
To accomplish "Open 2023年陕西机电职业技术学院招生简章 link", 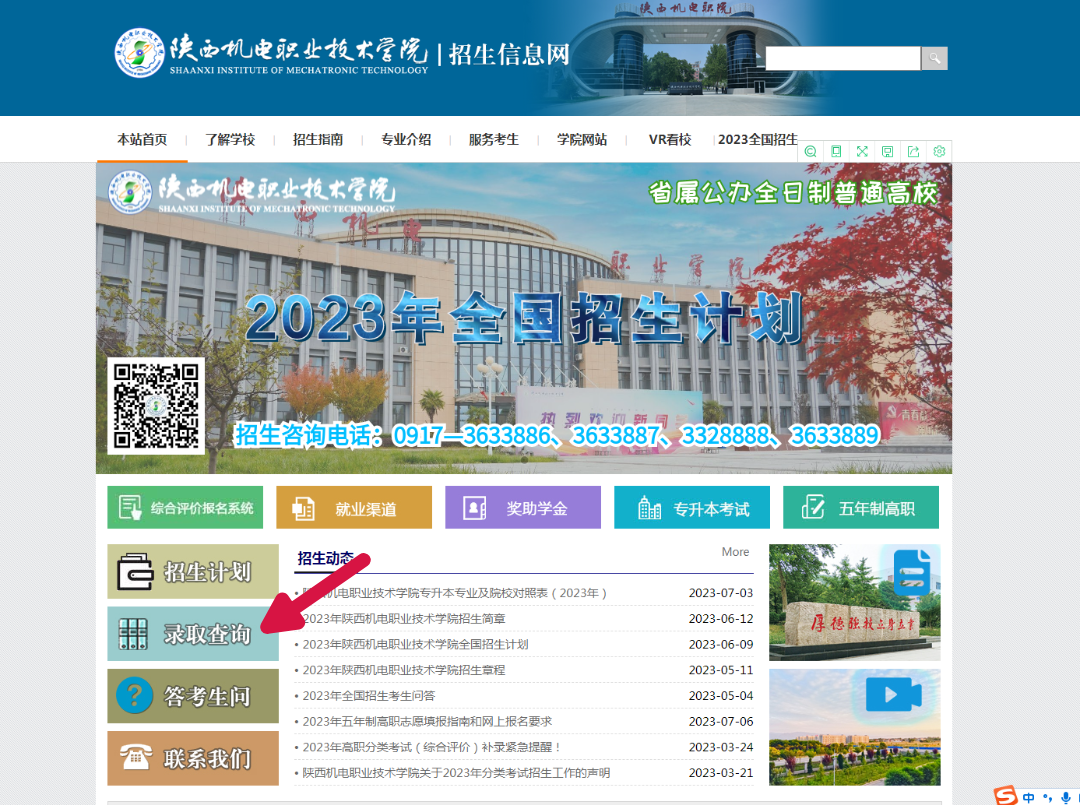I will 404,618.
